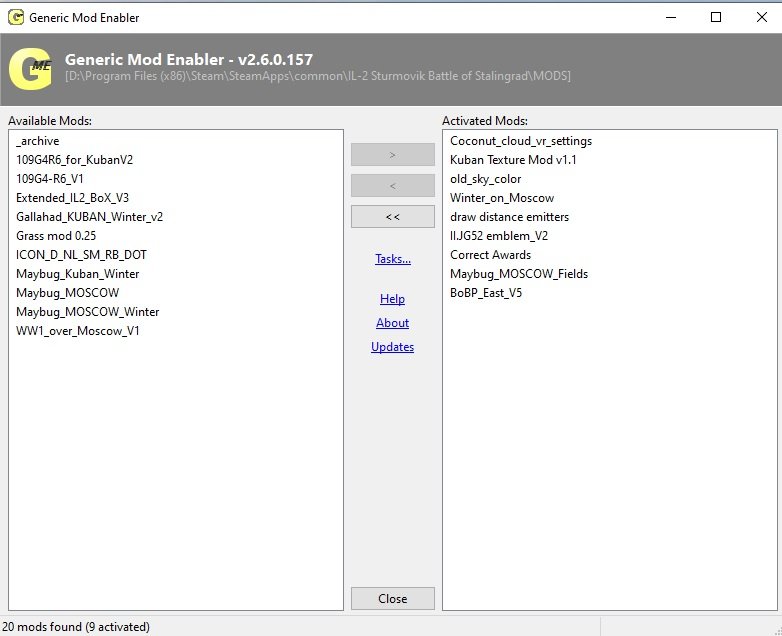Viewport: 782px width, 636px height.
Task: Close window with title bar X
Action: [762, 17]
